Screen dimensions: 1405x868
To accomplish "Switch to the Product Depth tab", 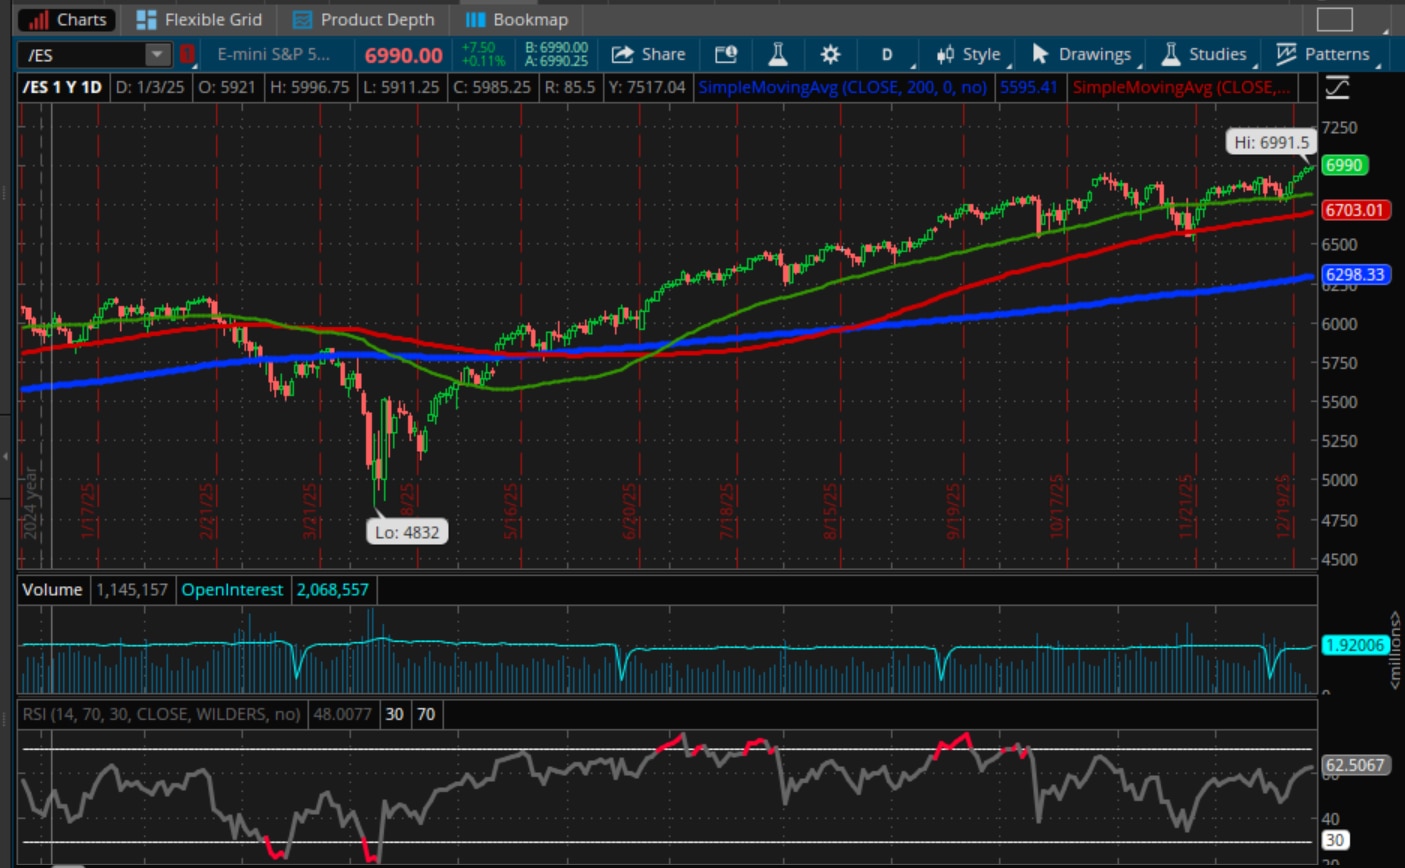I will (364, 18).
